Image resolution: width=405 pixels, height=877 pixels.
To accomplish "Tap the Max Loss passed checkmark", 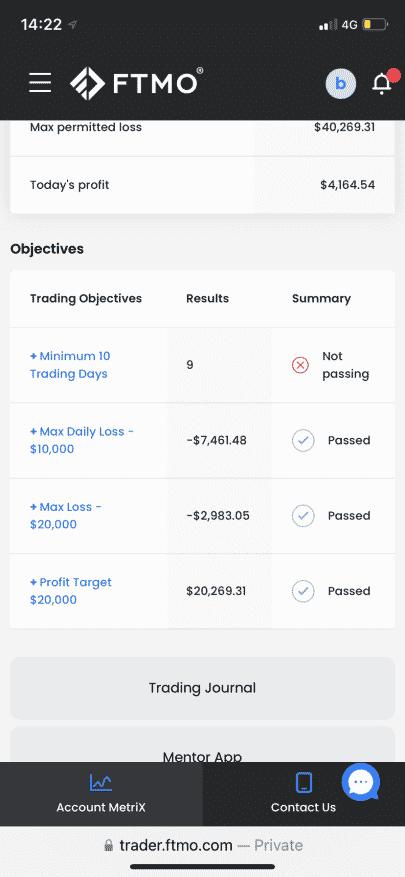I will (x=303, y=516).
